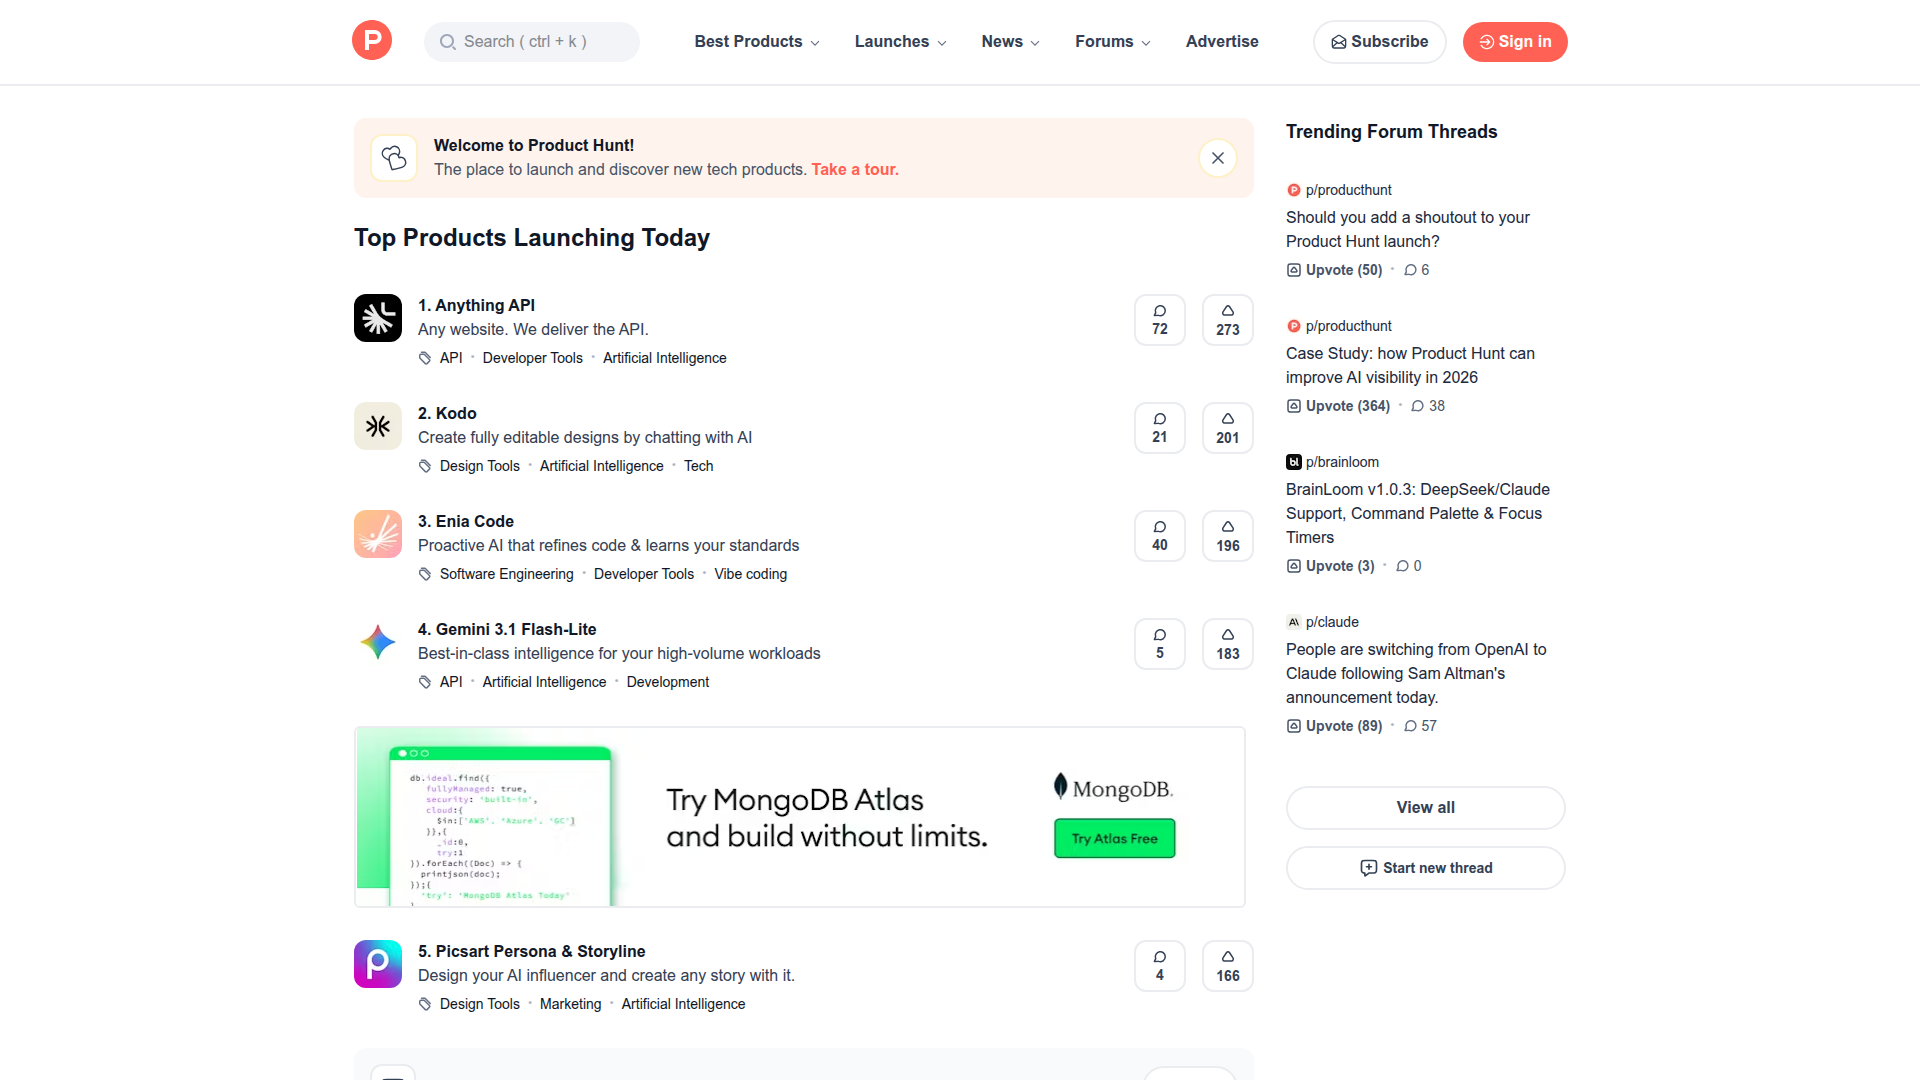Click the Try Atlas Free button
This screenshot has height=1080, width=1920.
click(x=1113, y=838)
